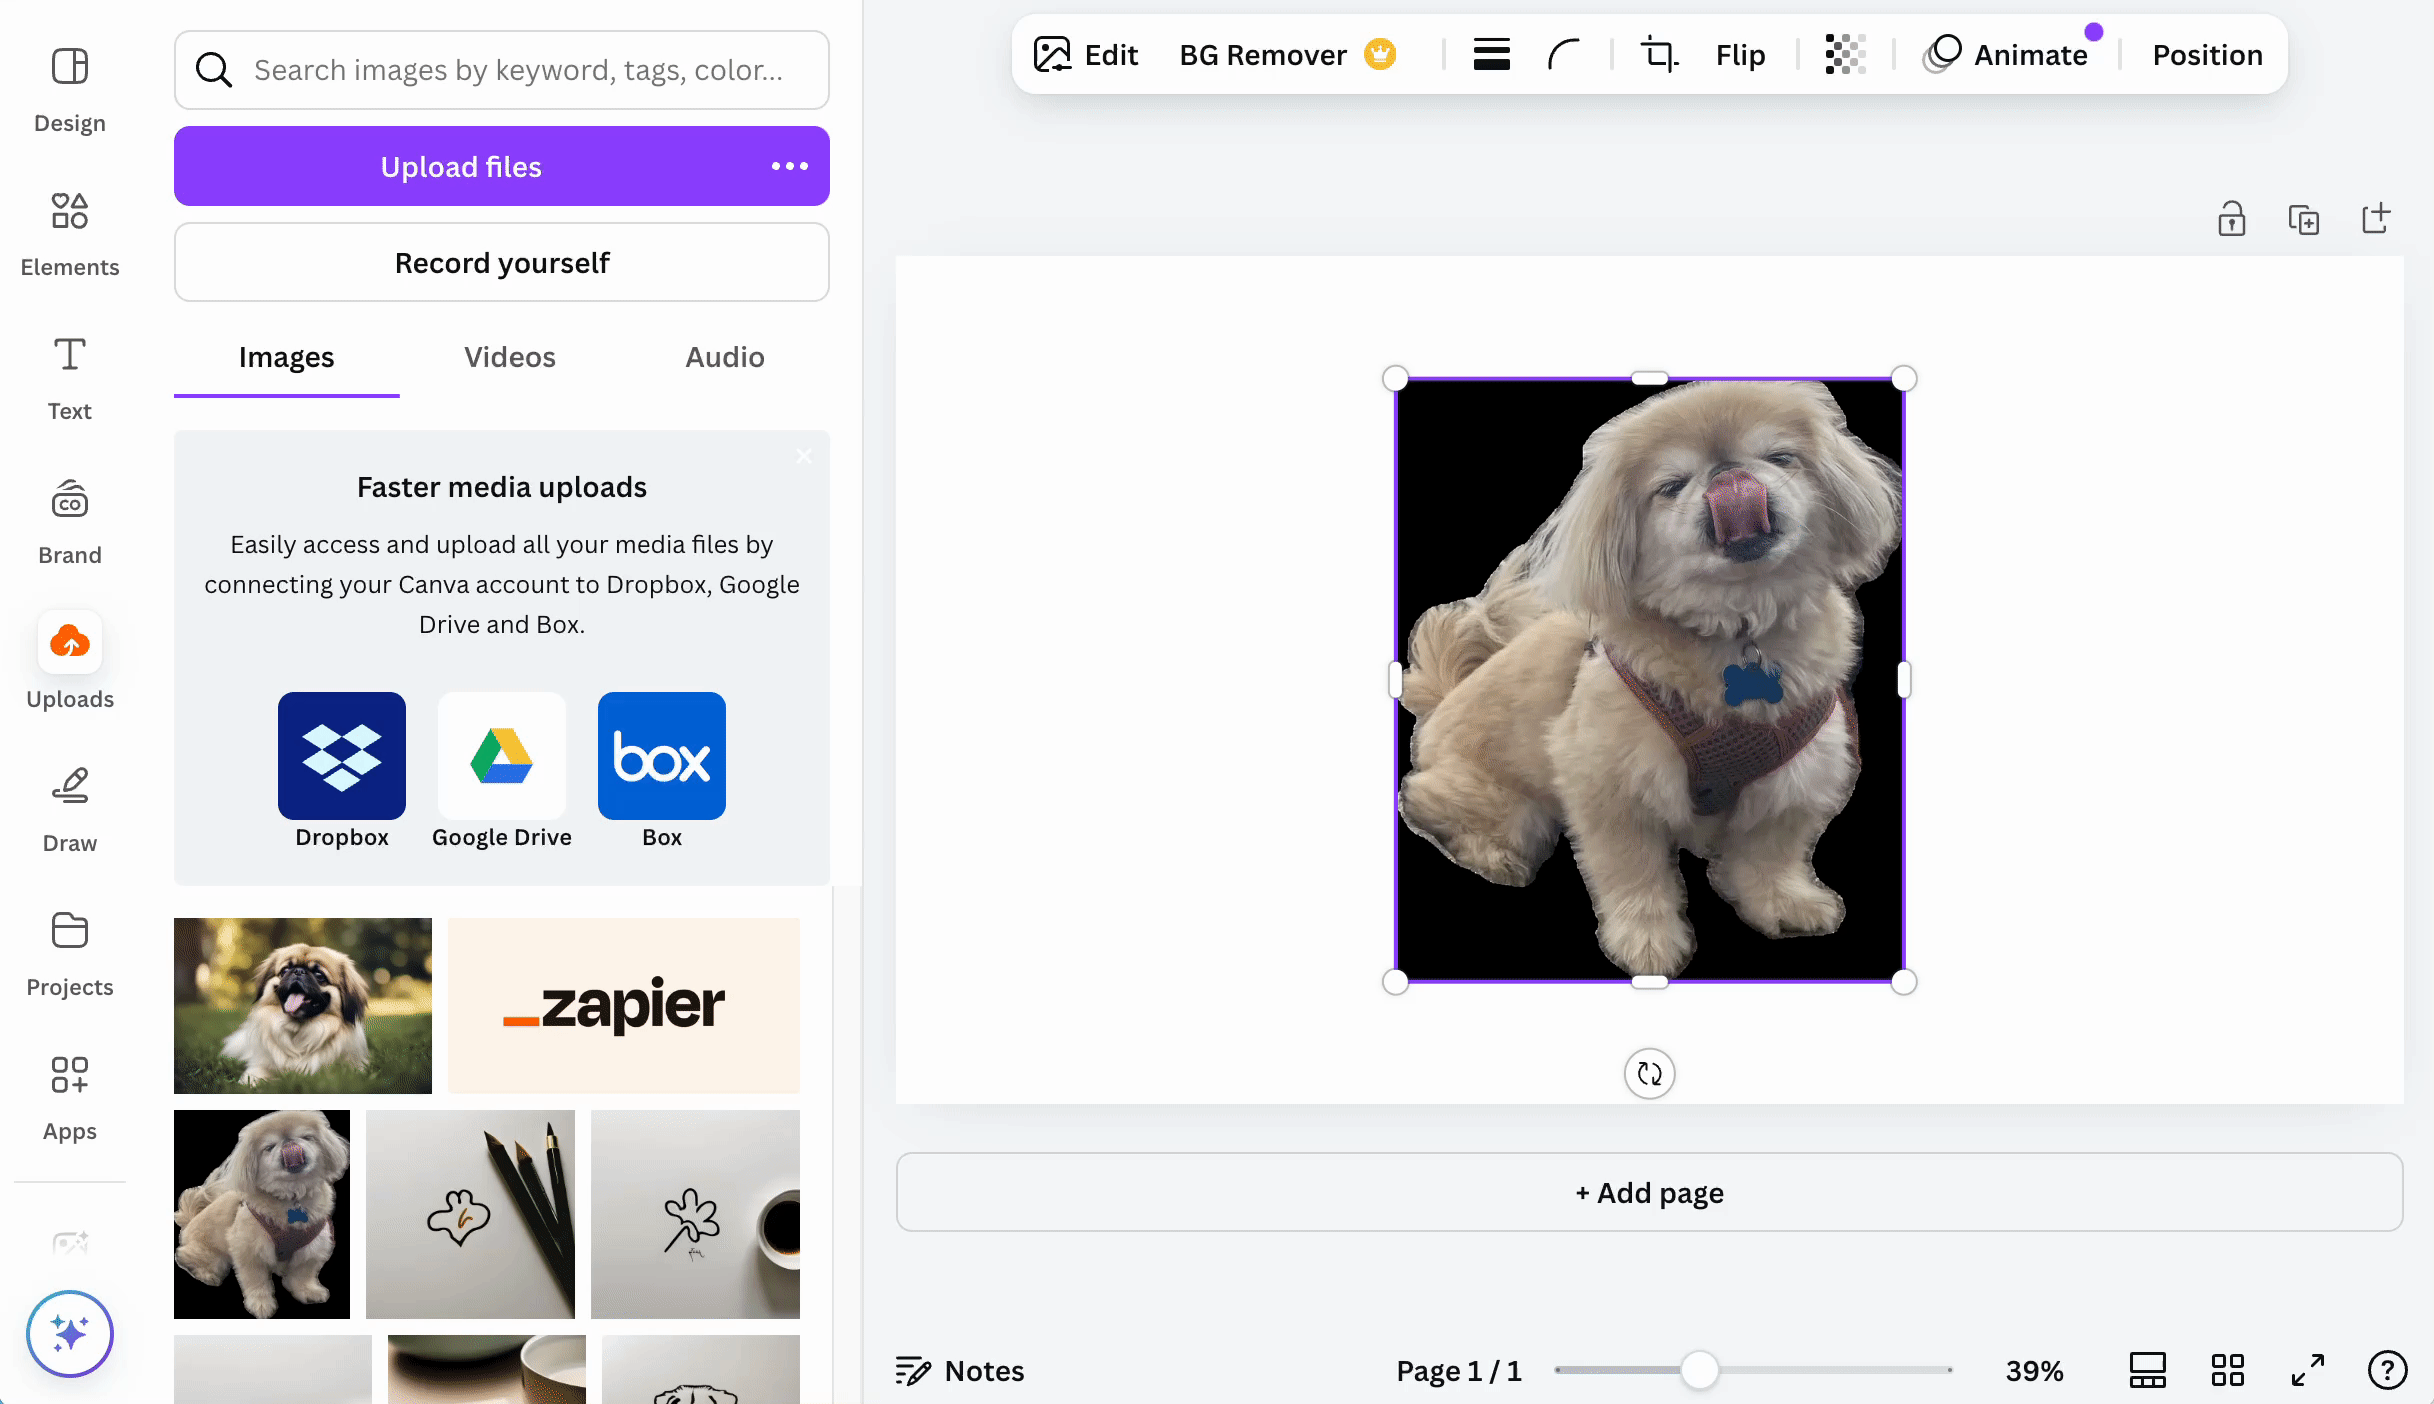Select the pencils and sketch thumbnail
The width and height of the screenshot is (2434, 1404).
[470, 1214]
